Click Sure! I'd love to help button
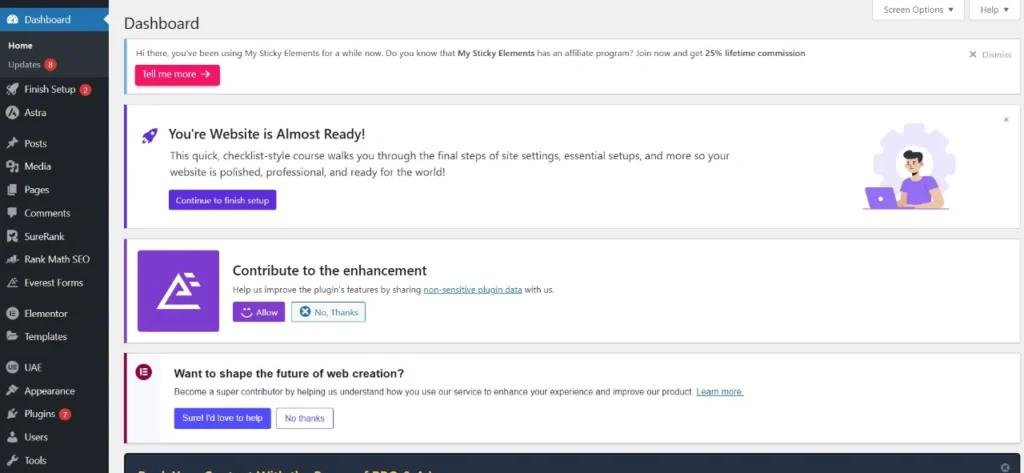The width and height of the screenshot is (1024, 473). [222, 418]
